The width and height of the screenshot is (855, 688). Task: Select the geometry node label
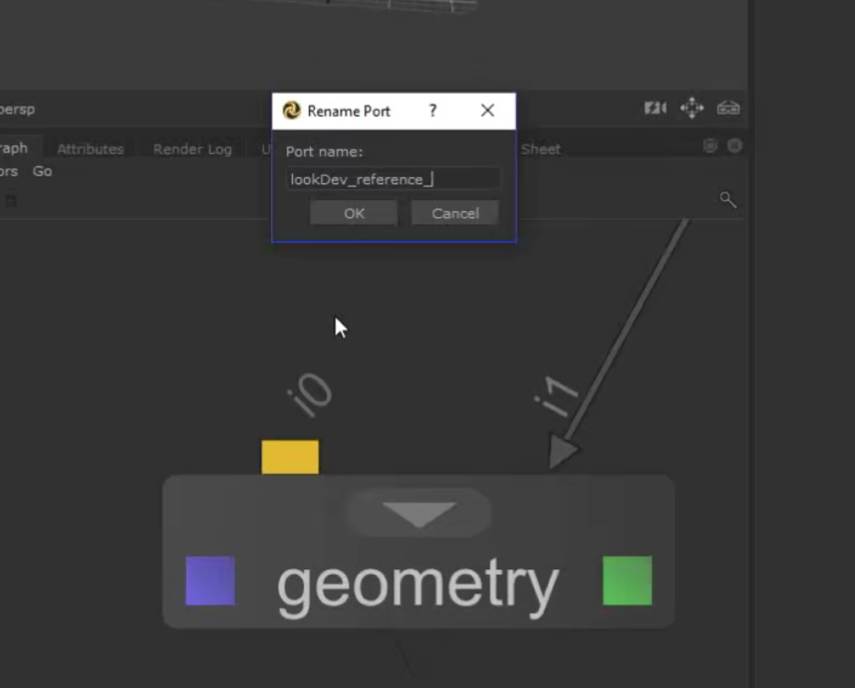coord(417,586)
